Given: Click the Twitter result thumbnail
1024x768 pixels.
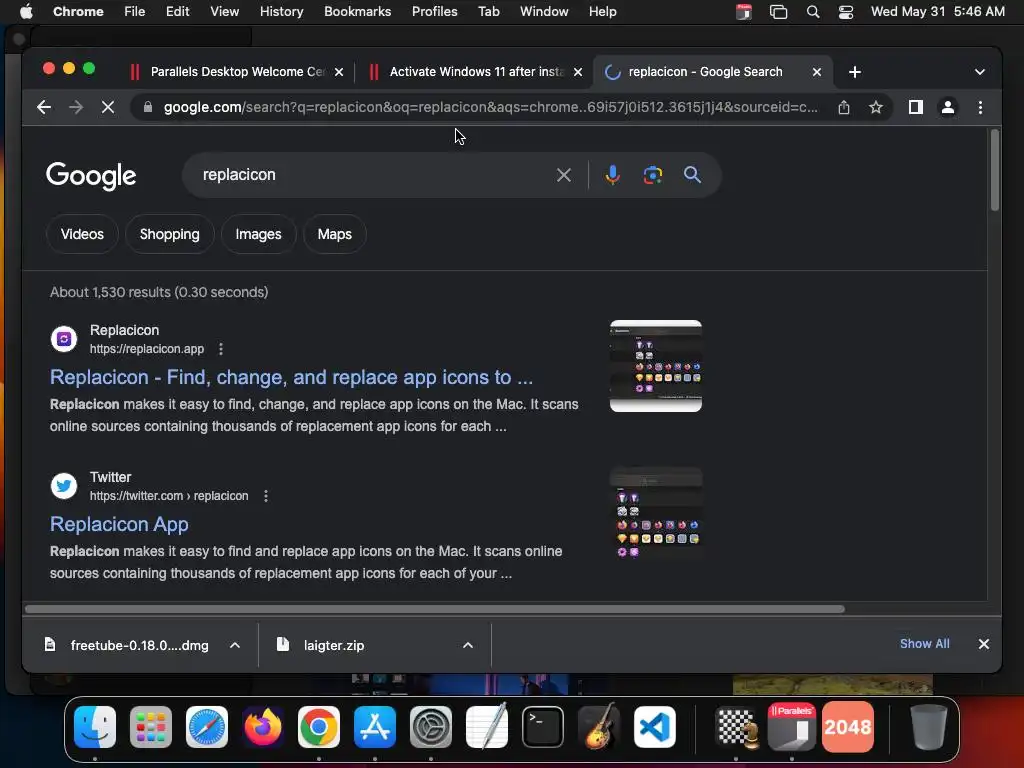Looking at the screenshot, I should pos(656,513).
